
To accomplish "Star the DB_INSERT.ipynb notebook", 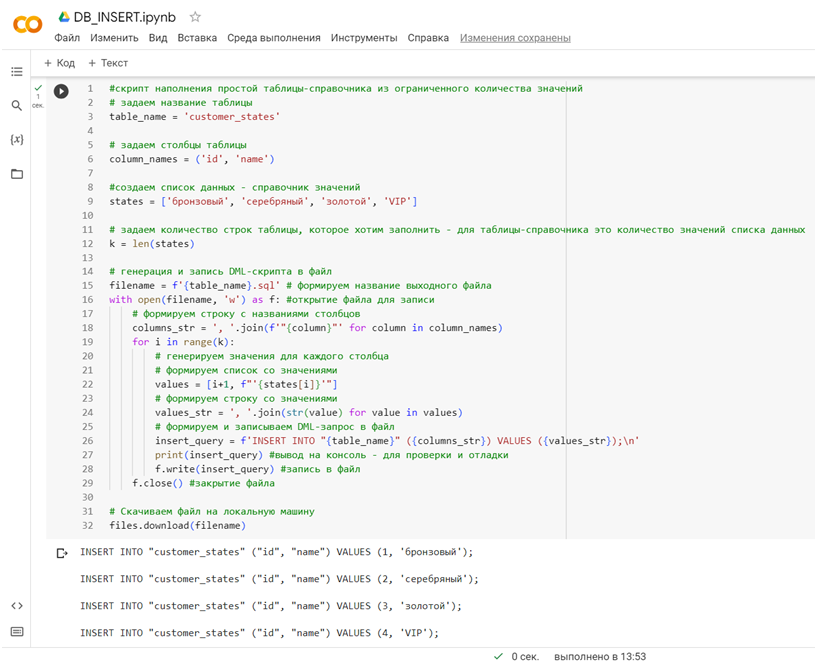I will pos(195,17).
